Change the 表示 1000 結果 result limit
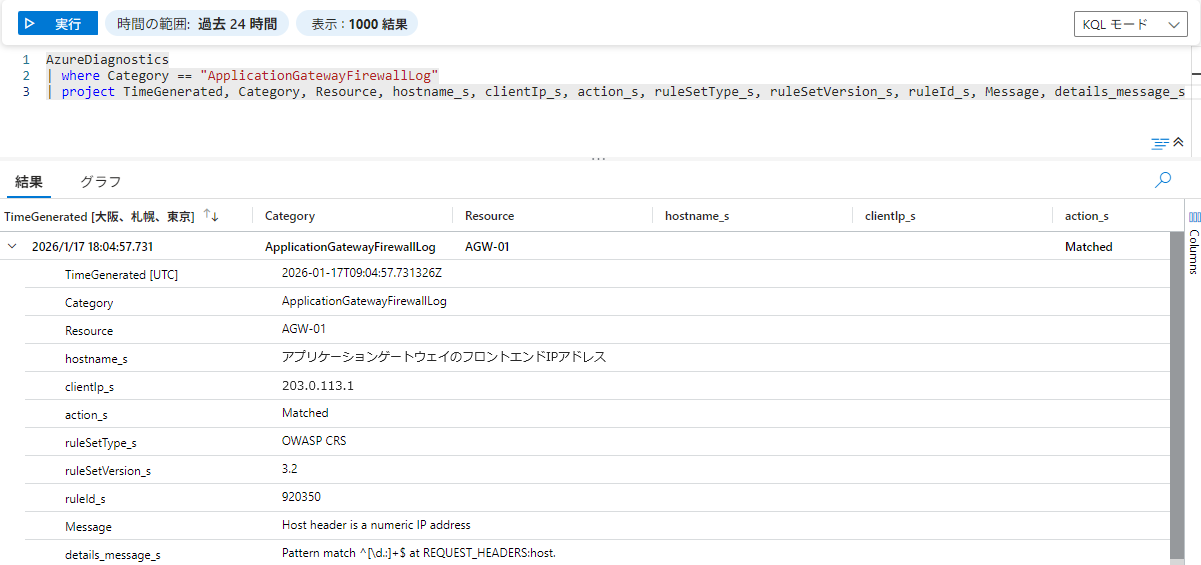This screenshot has height=565, width=1201. click(x=357, y=24)
